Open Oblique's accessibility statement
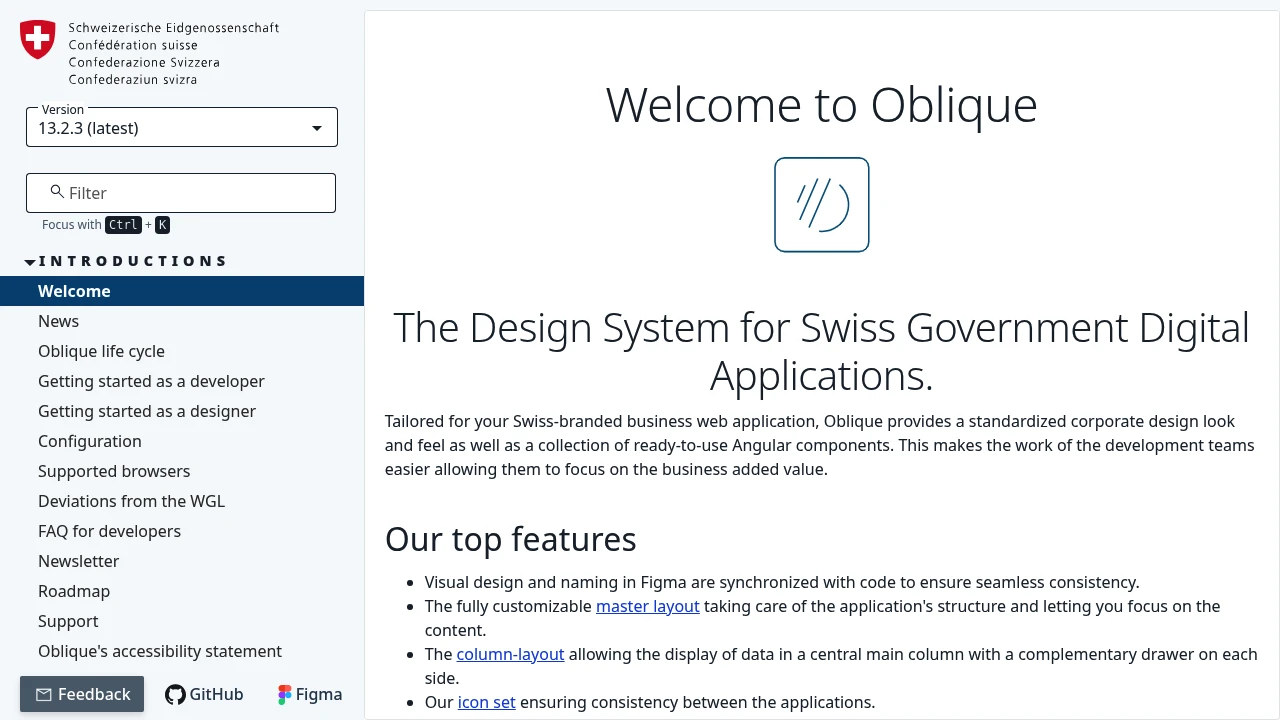Image resolution: width=1280 pixels, height=720 pixels. click(159, 651)
